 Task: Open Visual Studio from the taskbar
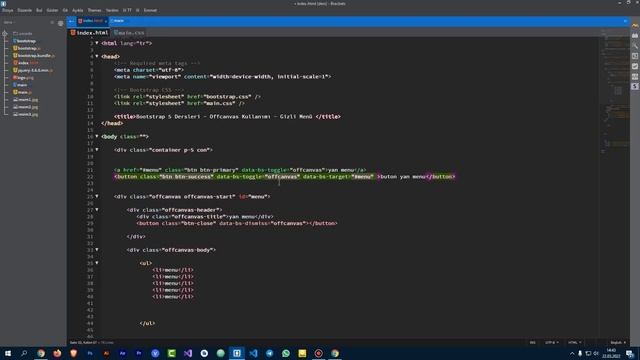[x=188, y=353]
